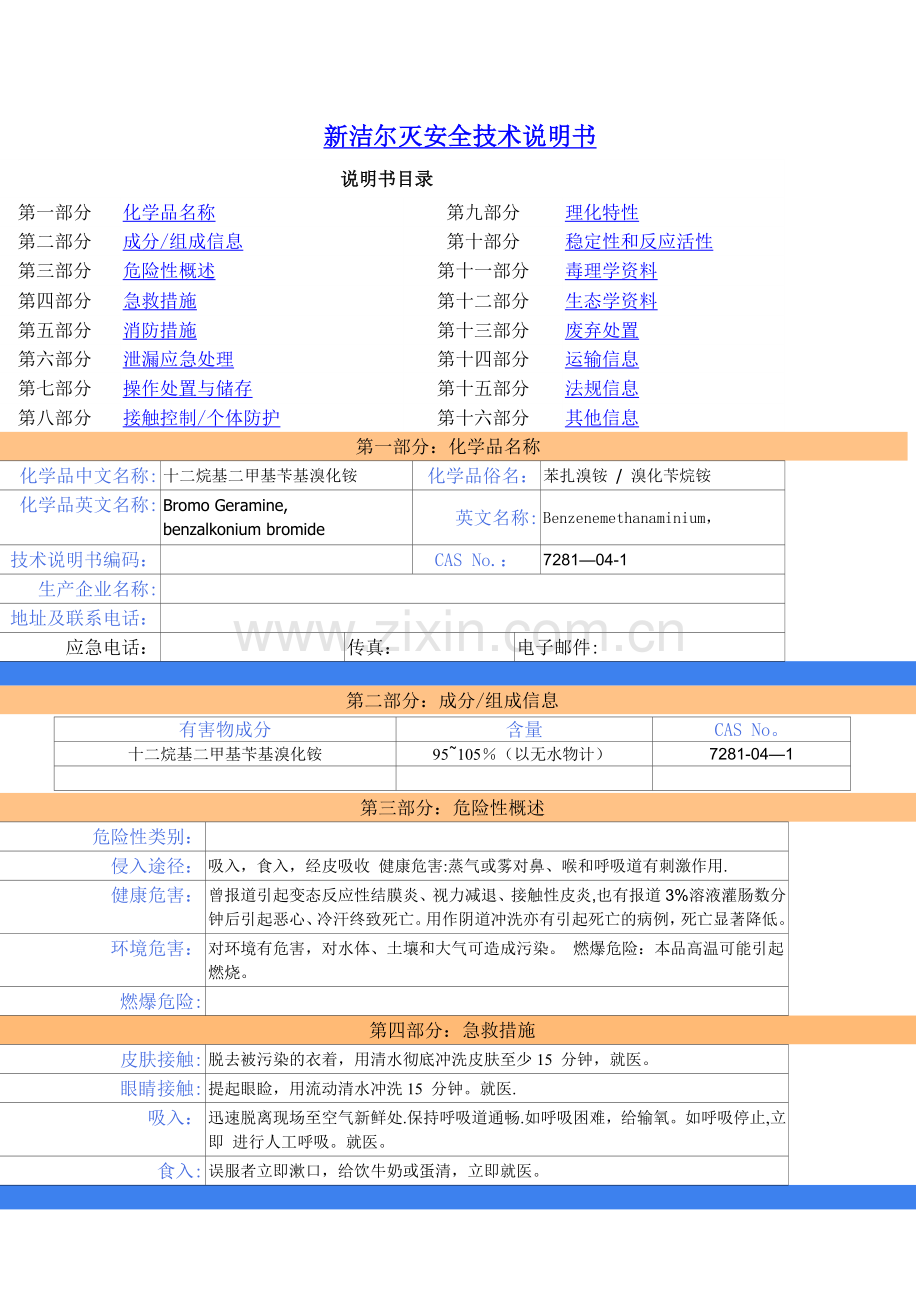The height and width of the screenshot is (1302, 920).
Task: Open the 接触控制/个体防护 link
Action: tap(201, 418)
